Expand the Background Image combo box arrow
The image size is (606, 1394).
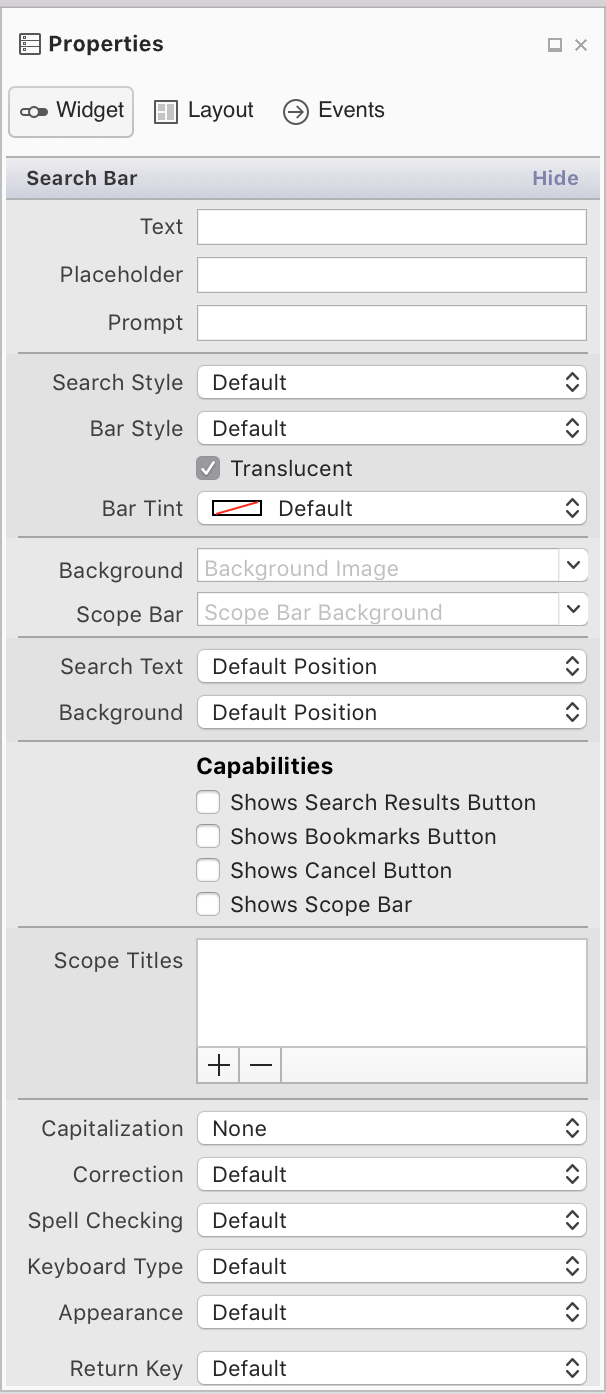pyautogui.click(x=573, y=565)
